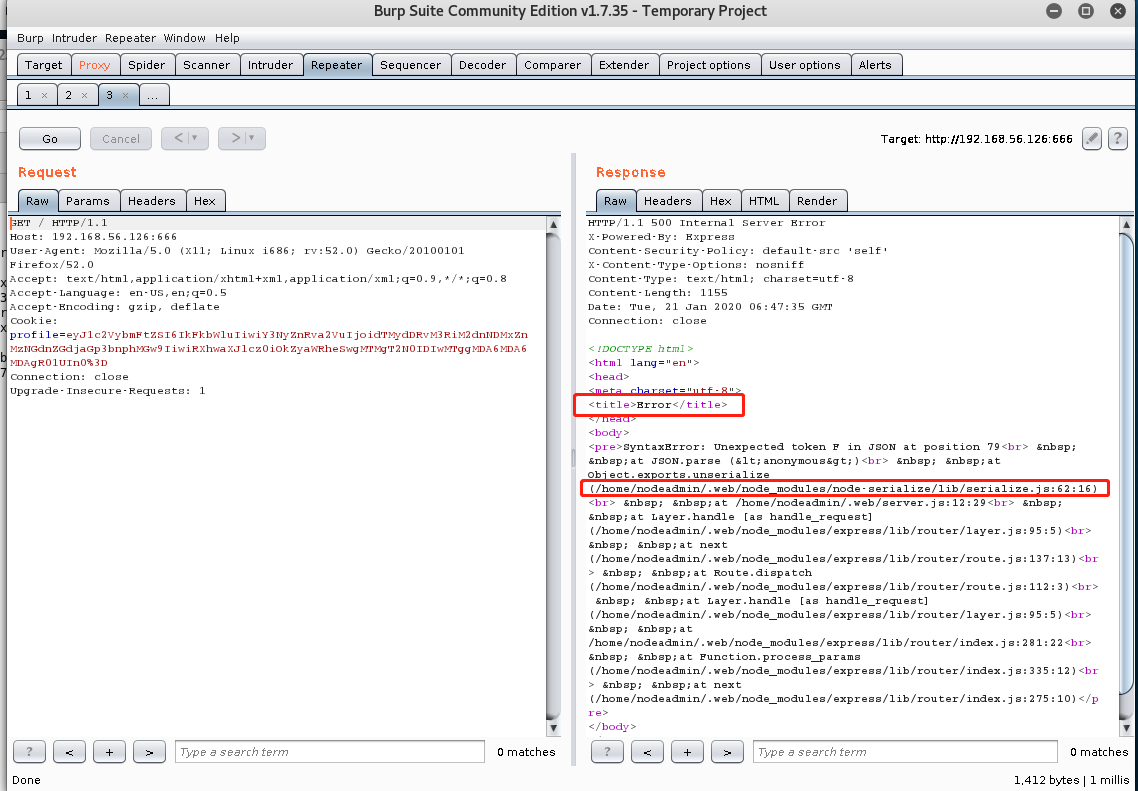Click the pencil icon to edit the target
Viewport: 1138px width, 791px height.
click(x=1091, y=138)
